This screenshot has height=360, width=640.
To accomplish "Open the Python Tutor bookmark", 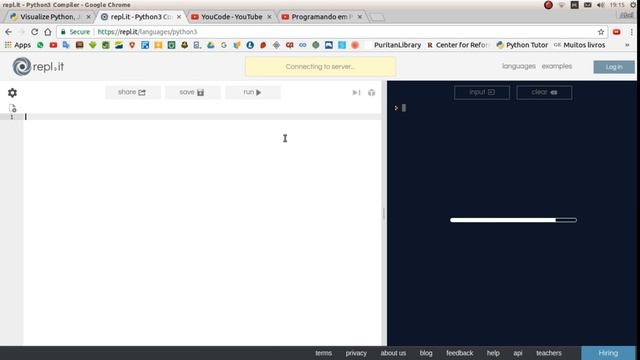I will (522, 45).
